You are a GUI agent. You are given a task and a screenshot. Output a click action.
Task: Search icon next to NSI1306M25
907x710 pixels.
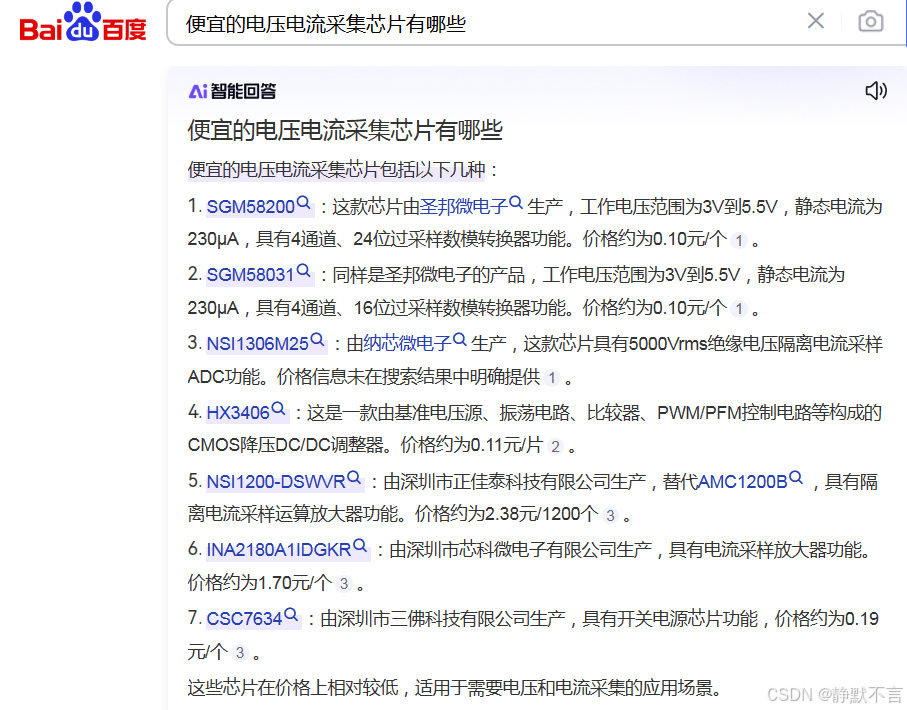317,340
